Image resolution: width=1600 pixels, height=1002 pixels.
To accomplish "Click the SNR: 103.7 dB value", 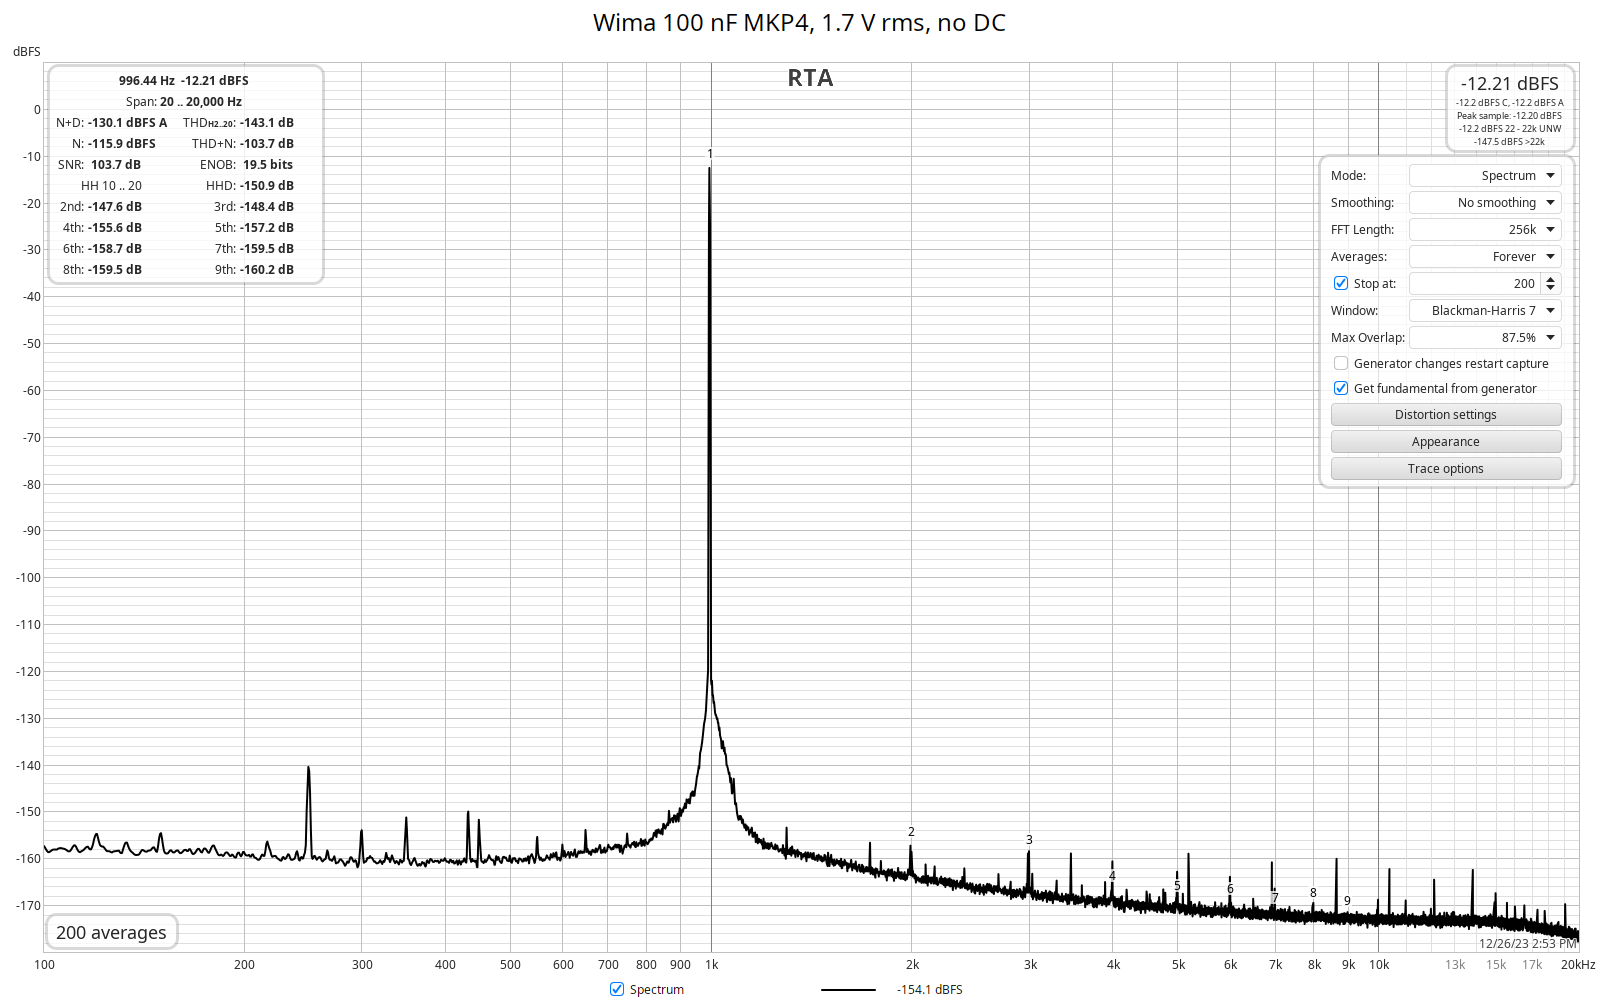I will coord(99,164).
